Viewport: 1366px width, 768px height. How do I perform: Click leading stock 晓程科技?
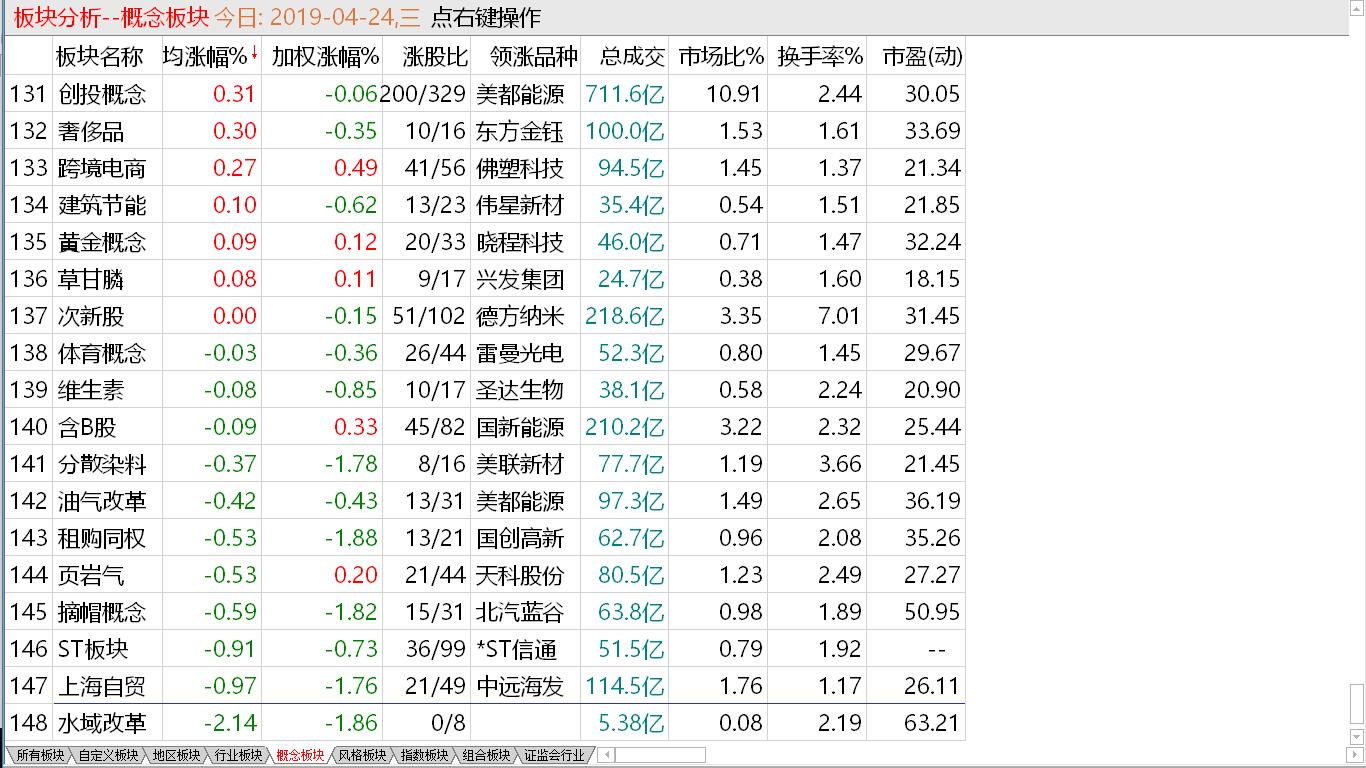coord(520,242)
